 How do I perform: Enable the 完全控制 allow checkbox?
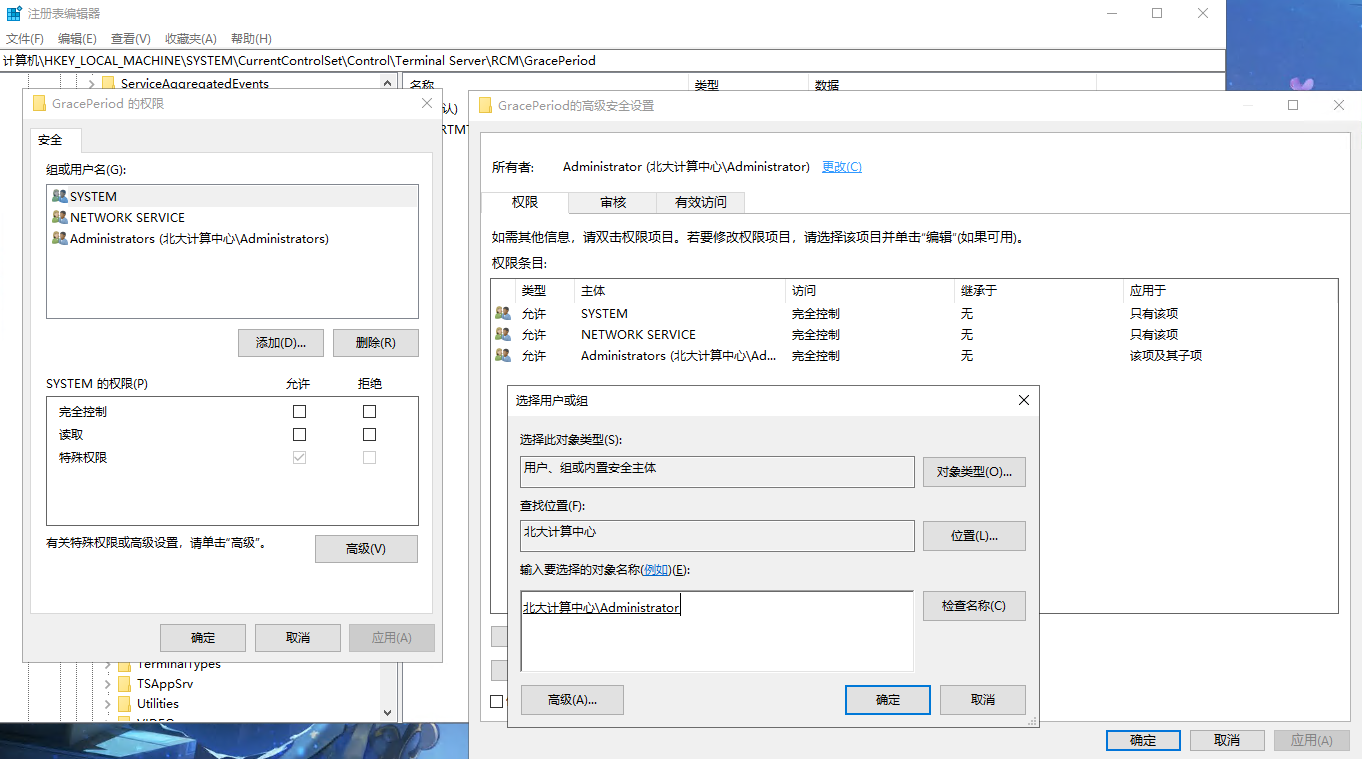(x=299, y=412)
